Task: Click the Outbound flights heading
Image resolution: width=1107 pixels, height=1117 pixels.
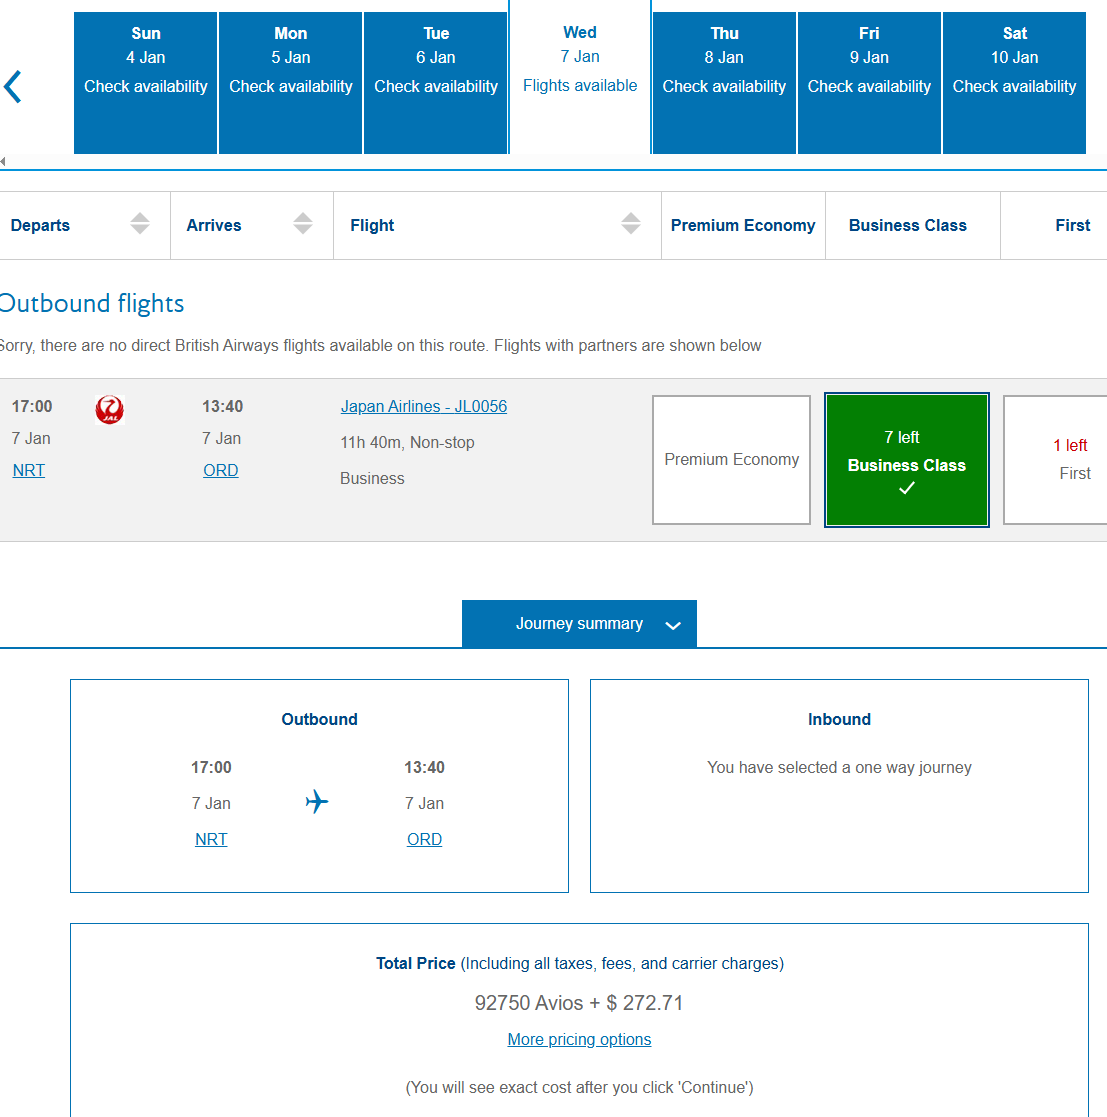Action: pyautogui.click(x=92, y=304)
